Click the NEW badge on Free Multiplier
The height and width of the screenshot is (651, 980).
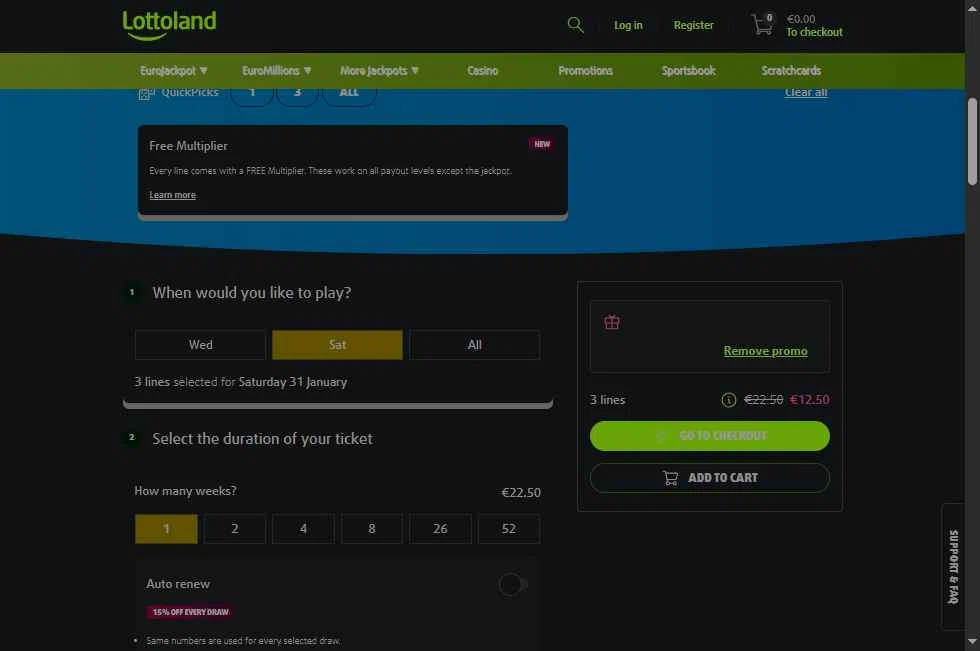[x=541, y=144]
